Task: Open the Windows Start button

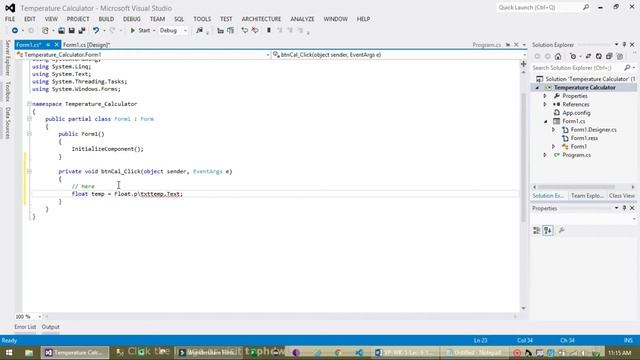Action: 9,353
